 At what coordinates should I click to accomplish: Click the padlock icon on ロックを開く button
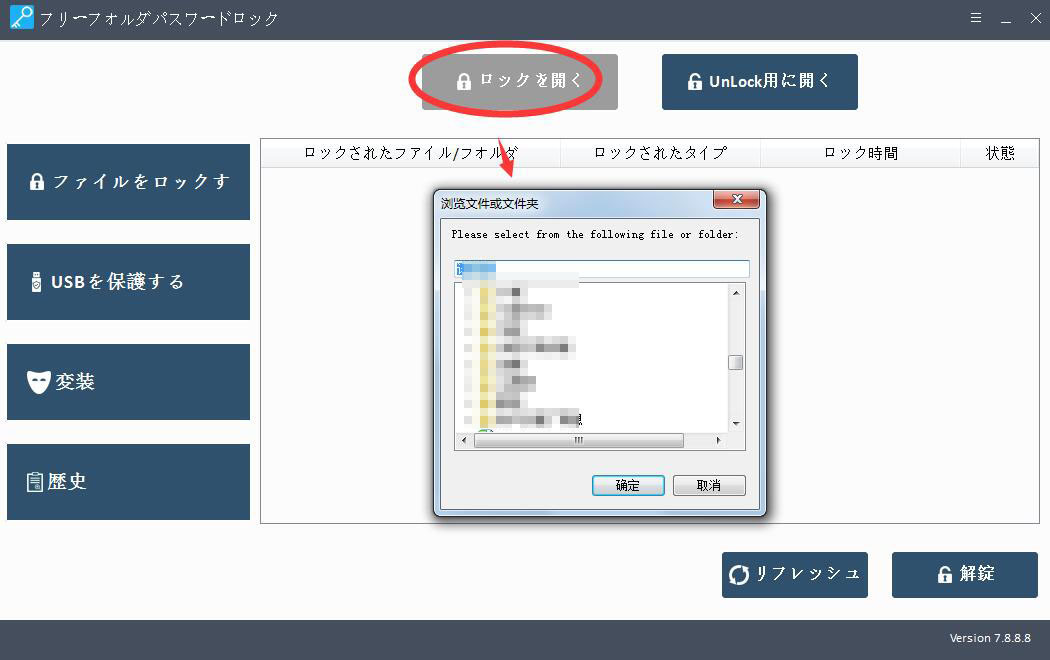[463, 82]
